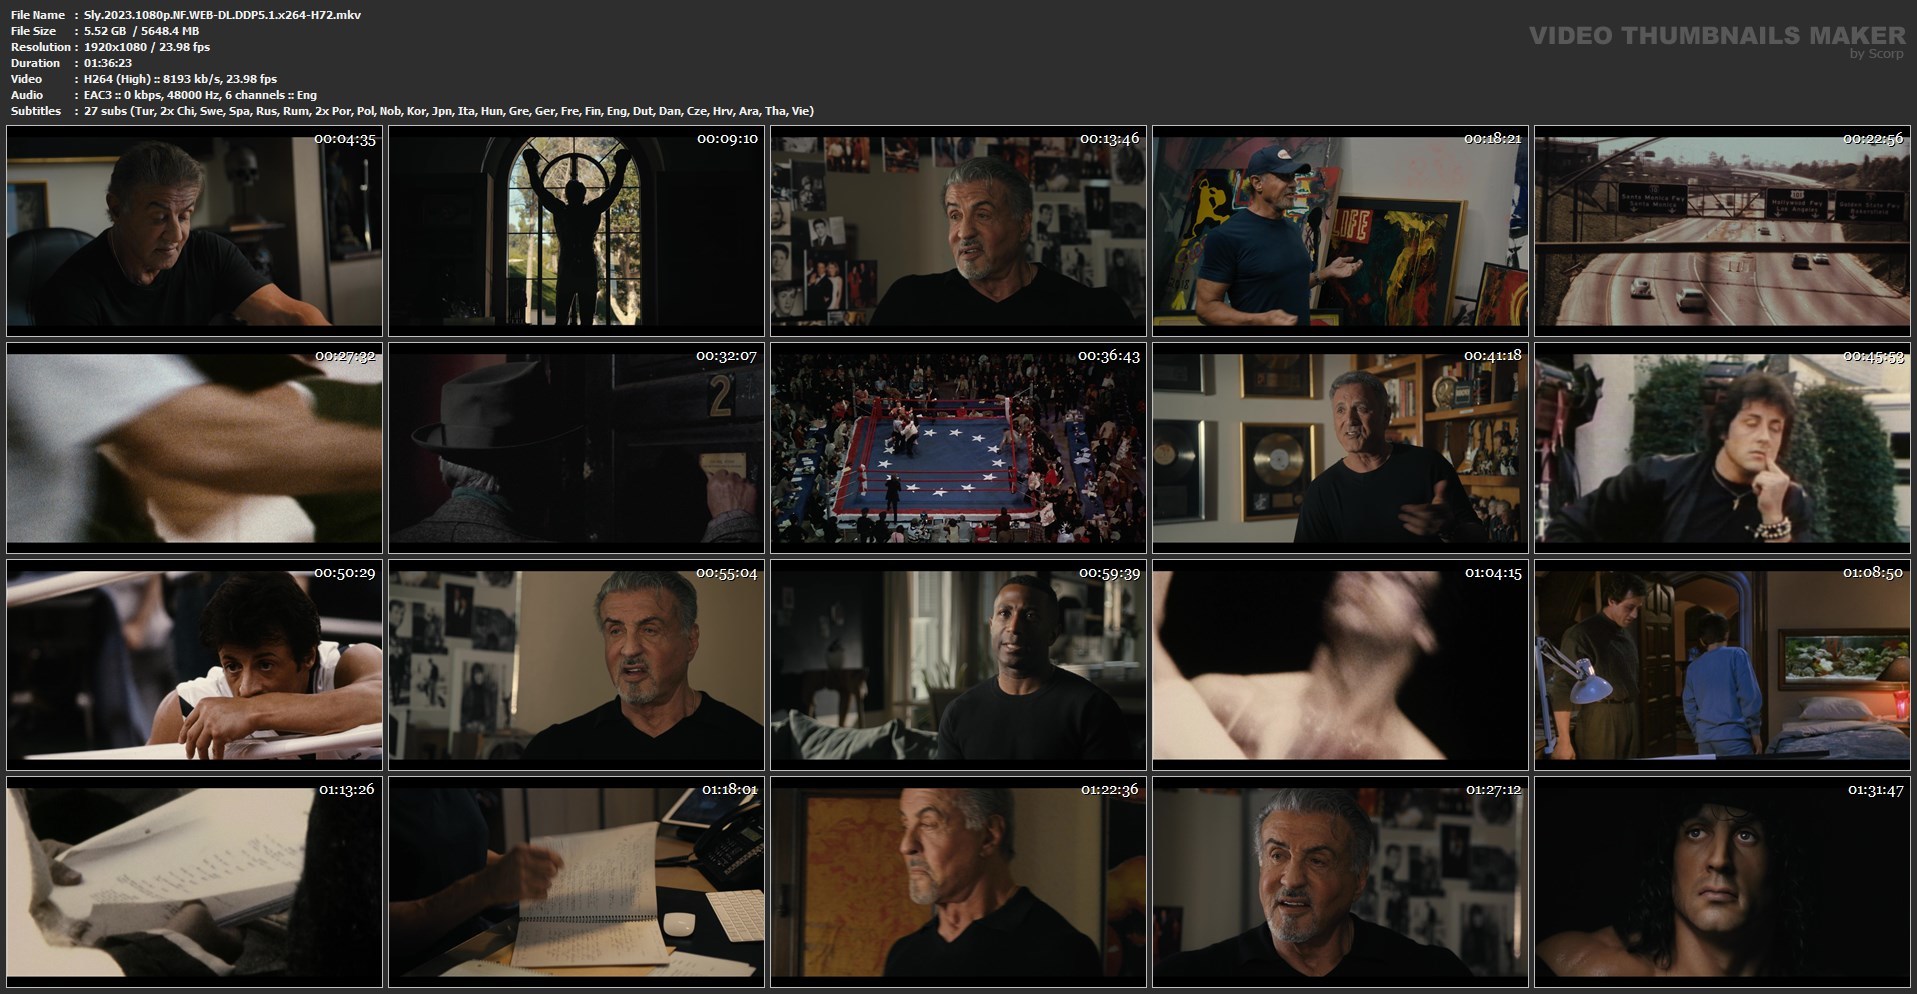Screen dimensions: 1917x994
Task: Select the notebook thumbnail at 01:18:01
Action: (576, 882)
